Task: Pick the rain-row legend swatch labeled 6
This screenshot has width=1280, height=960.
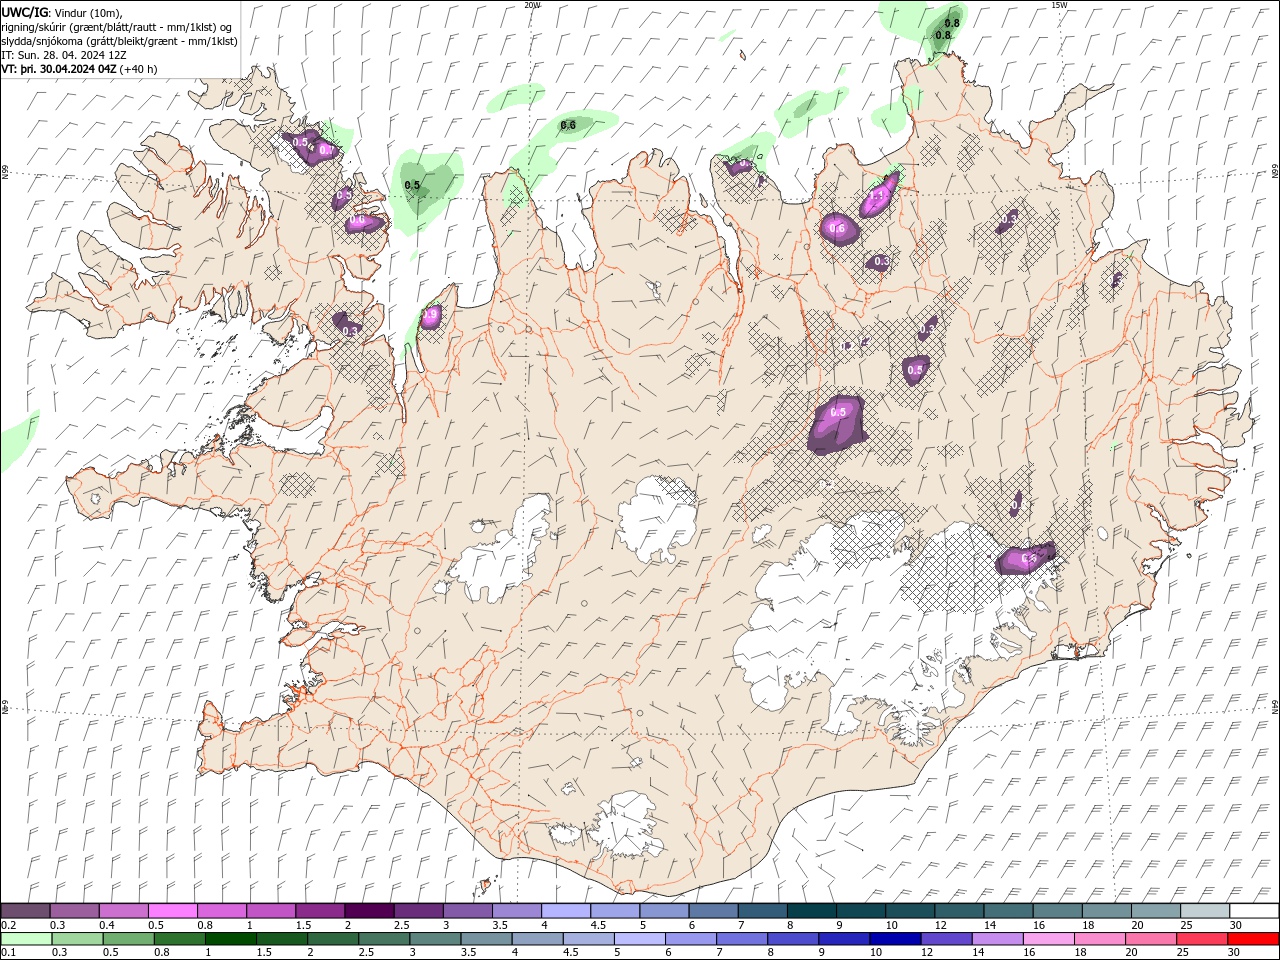Action: (x=690, y=939)
